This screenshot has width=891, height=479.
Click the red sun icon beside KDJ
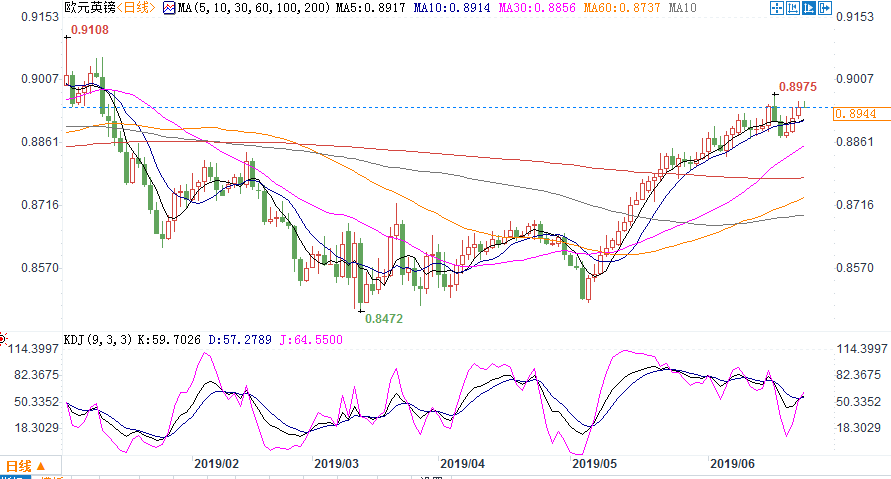[3, 340]
